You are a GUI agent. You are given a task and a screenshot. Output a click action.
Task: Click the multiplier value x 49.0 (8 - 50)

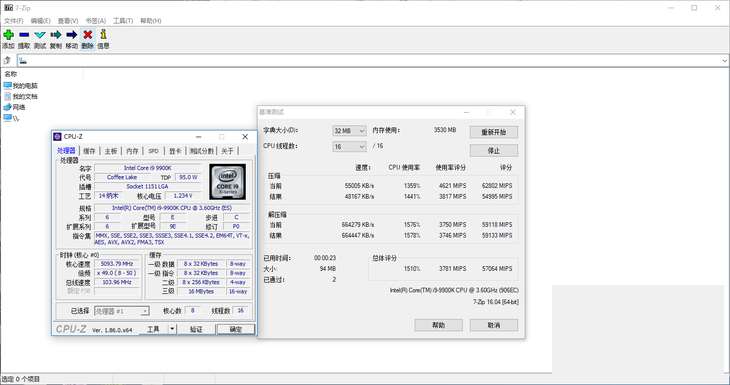pyautogui.click(x=117, y=273)
